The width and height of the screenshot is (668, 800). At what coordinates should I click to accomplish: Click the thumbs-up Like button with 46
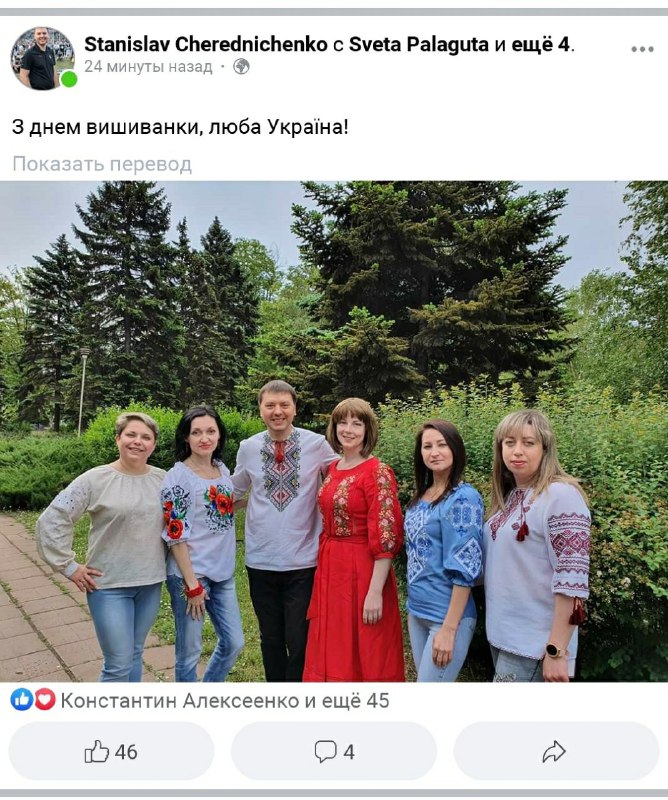[111, 752]
